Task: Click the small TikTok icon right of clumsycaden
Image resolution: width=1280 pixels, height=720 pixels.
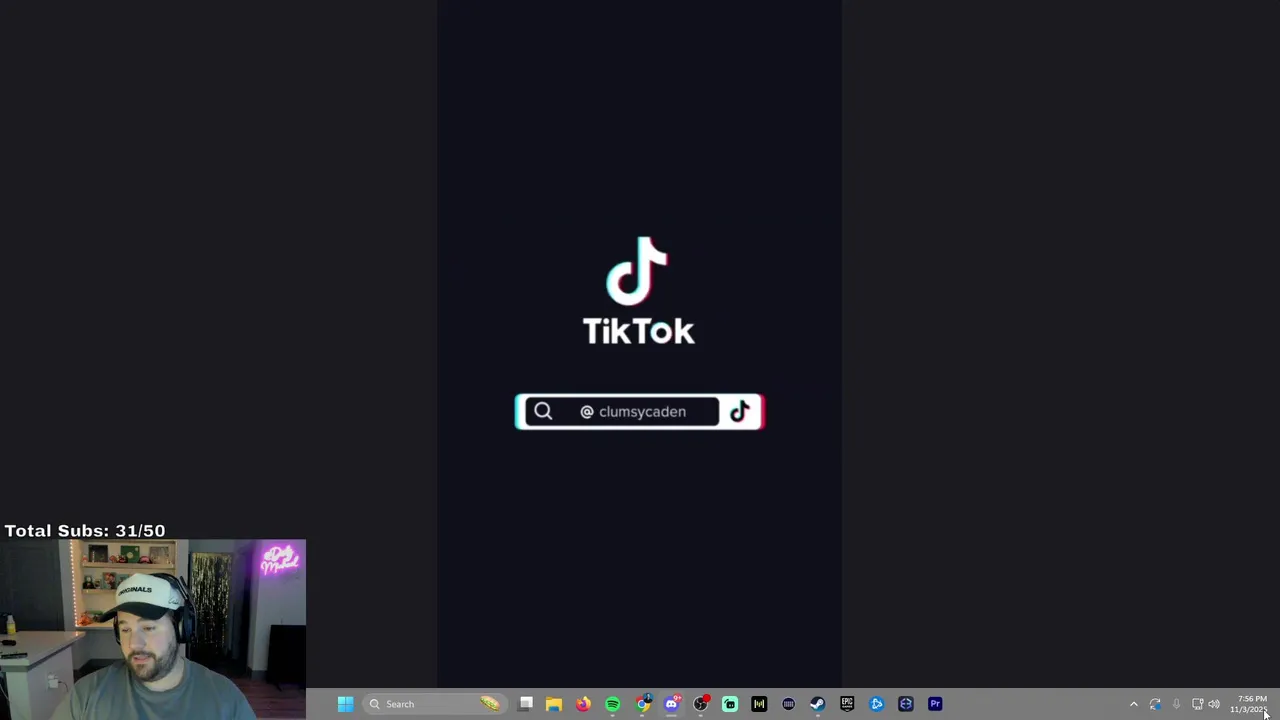Action: (740, 412)
